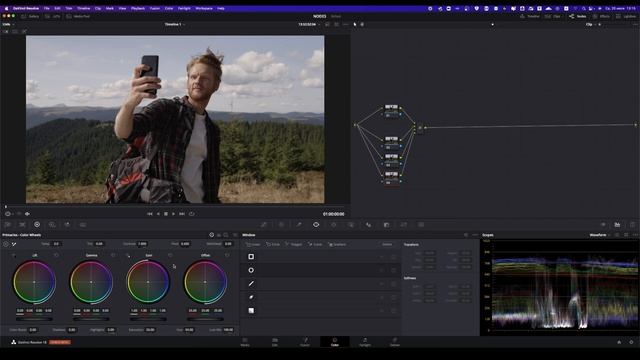Viewport: 640px width, 360px height.
Task: Open Primaries palette options menu
Action: pyautogui.click(x=235, y=235)
